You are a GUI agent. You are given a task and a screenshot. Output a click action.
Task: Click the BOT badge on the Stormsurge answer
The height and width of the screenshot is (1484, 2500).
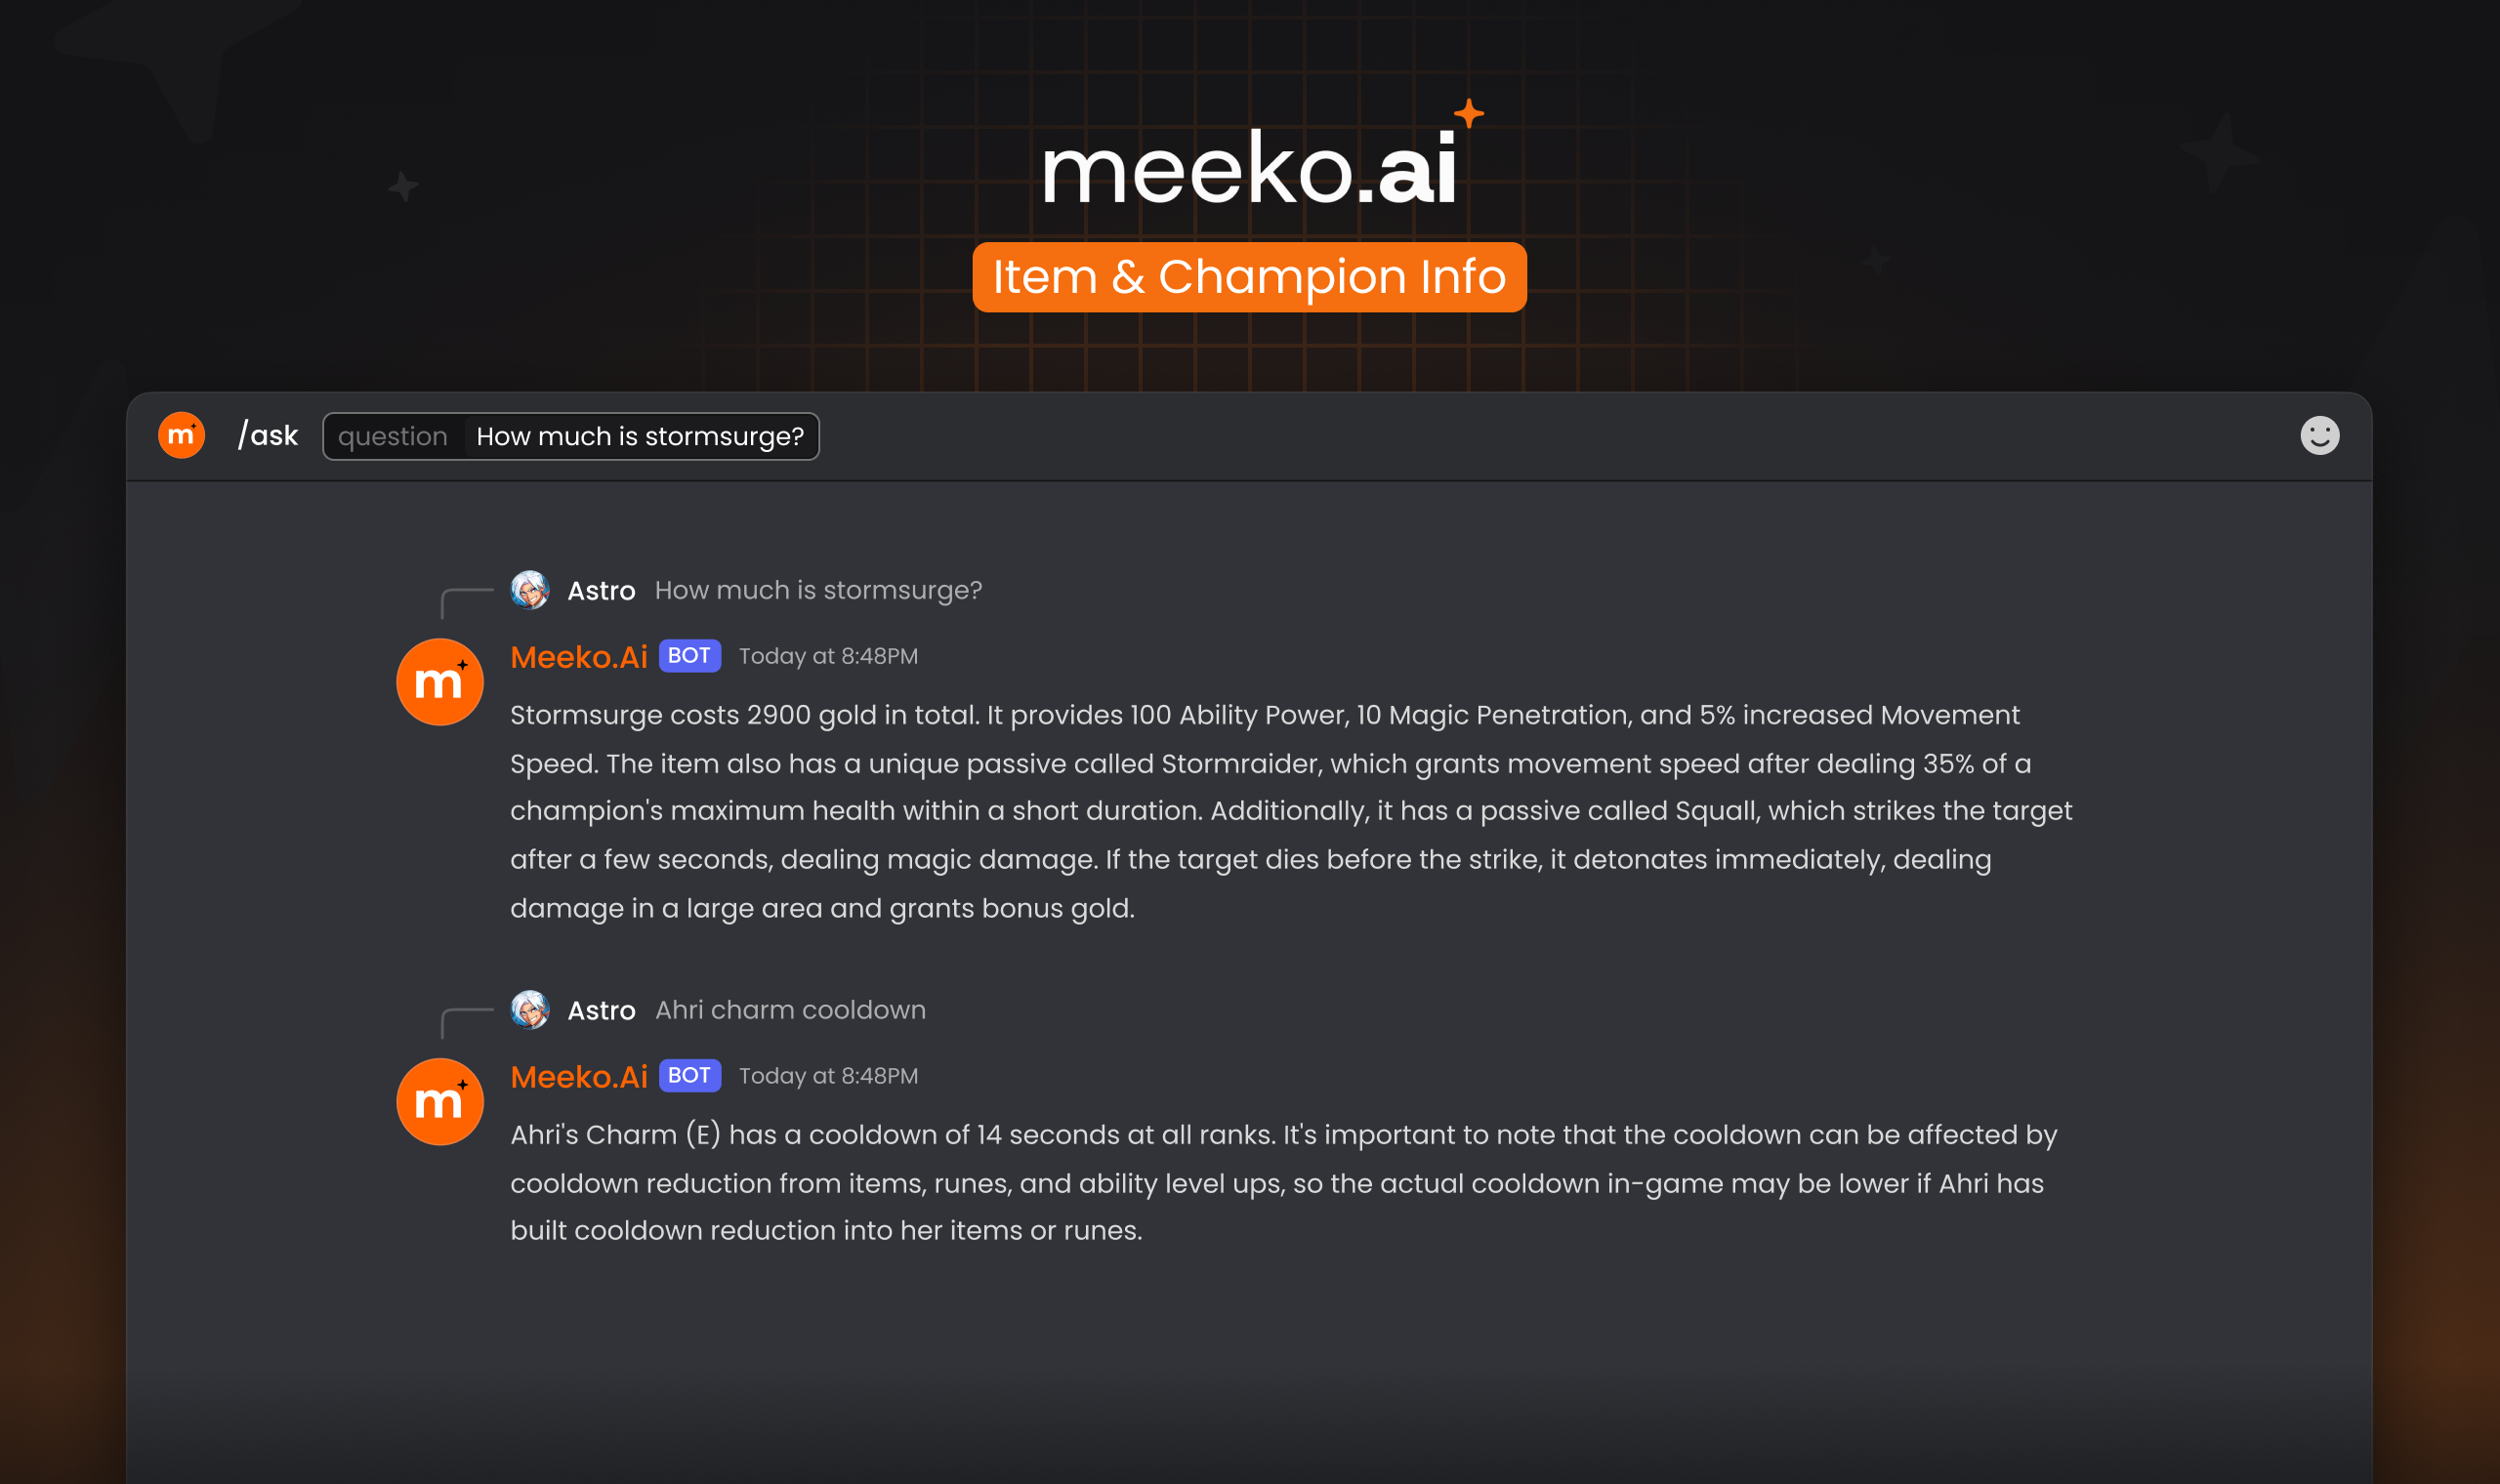click(689, 656)
